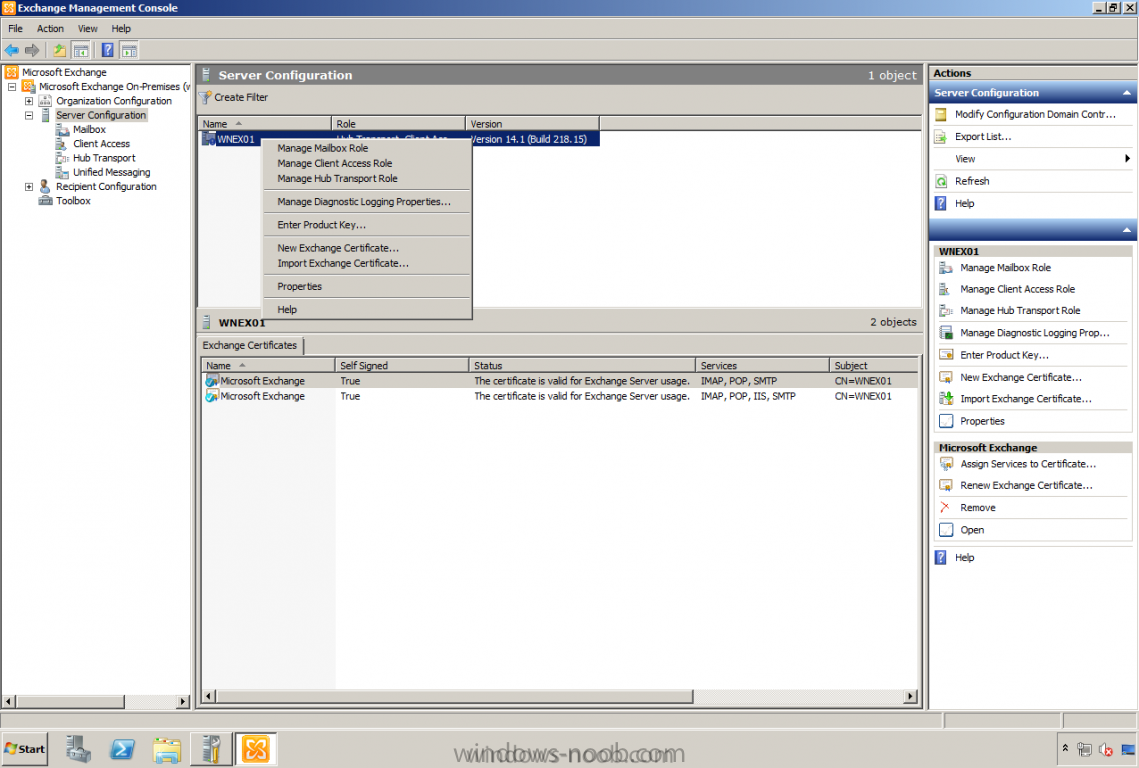Click the Renew Exchange Certificate icon
Image resolution: width=1139 pixels, height=768 pixels.
pos(946,485)
